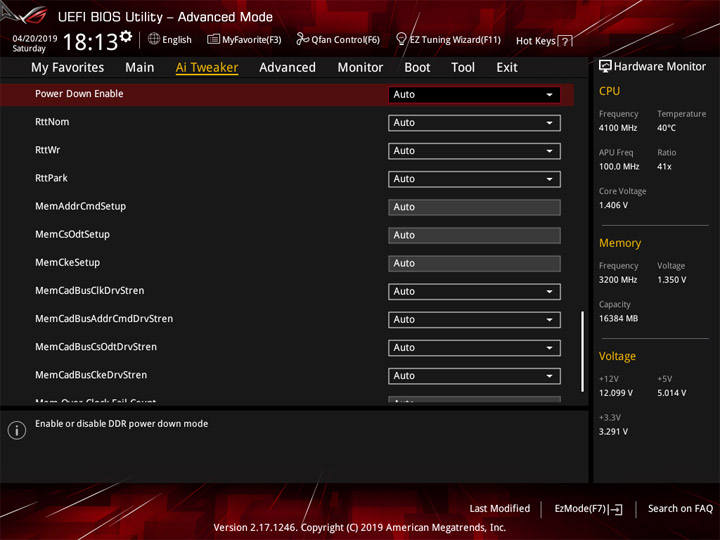Image resolution: width=720 pixels, height=540 pixels.
Task: Click the memory voltage 1.350 V value
Action: tap(671, 279)
